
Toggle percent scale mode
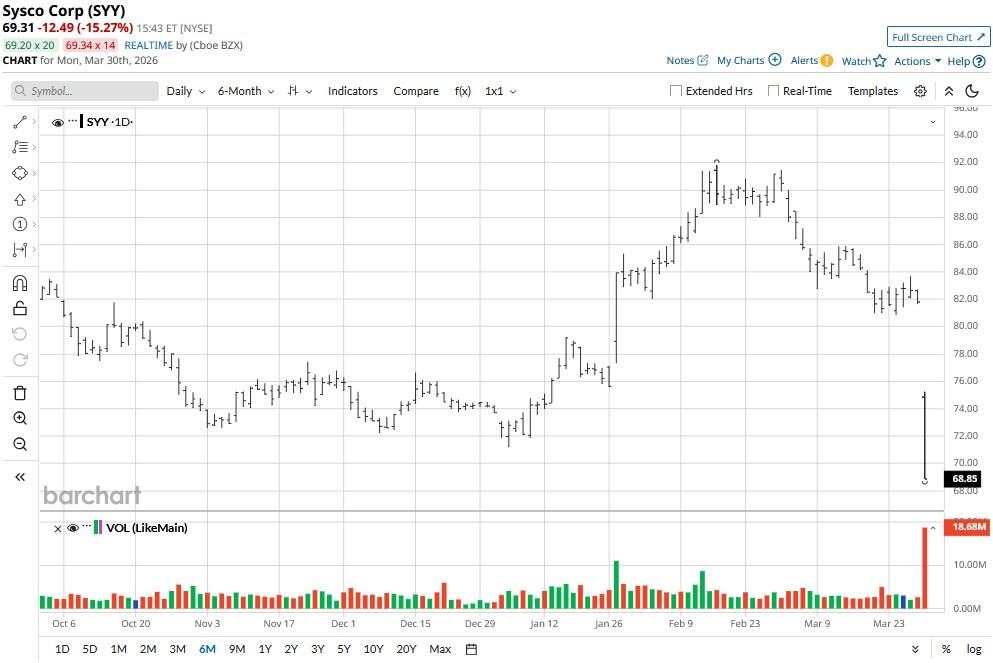tap(946, 649)
